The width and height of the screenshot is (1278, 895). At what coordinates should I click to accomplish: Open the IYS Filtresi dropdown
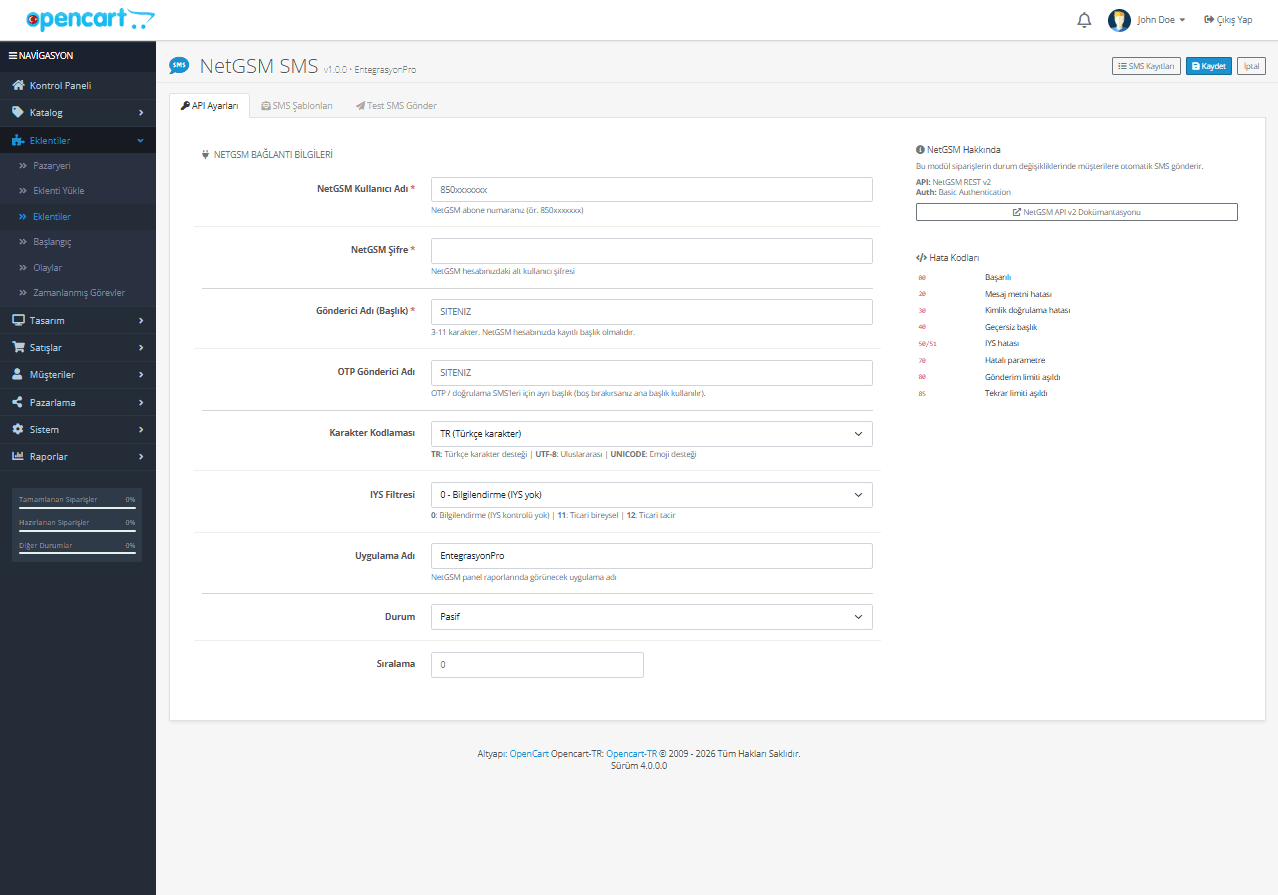pyautogui.click(x=652, y=495)
